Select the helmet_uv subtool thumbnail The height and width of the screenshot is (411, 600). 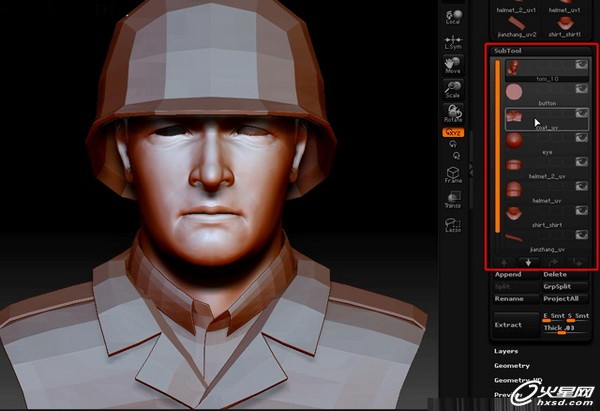[x=514, y=189]
